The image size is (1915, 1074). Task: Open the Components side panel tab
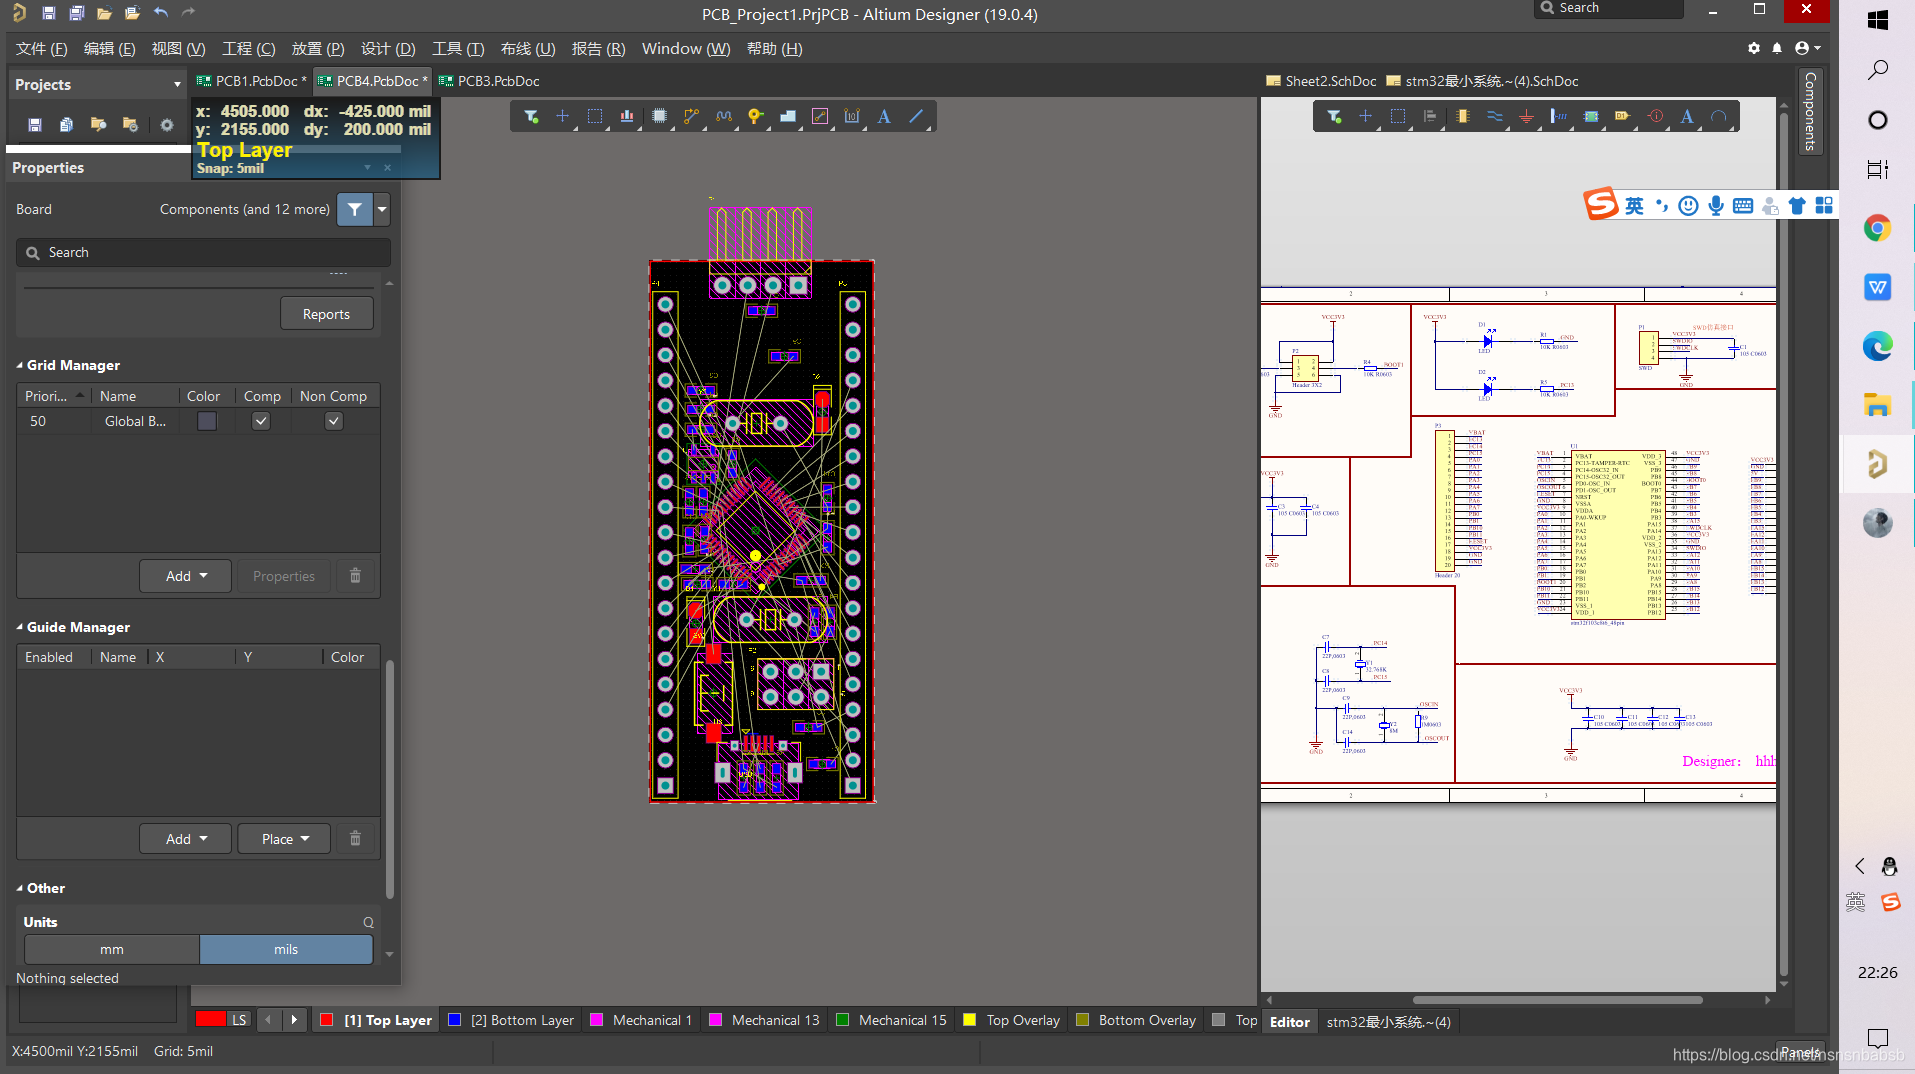pyautogui.click(x=1810, y=111)
